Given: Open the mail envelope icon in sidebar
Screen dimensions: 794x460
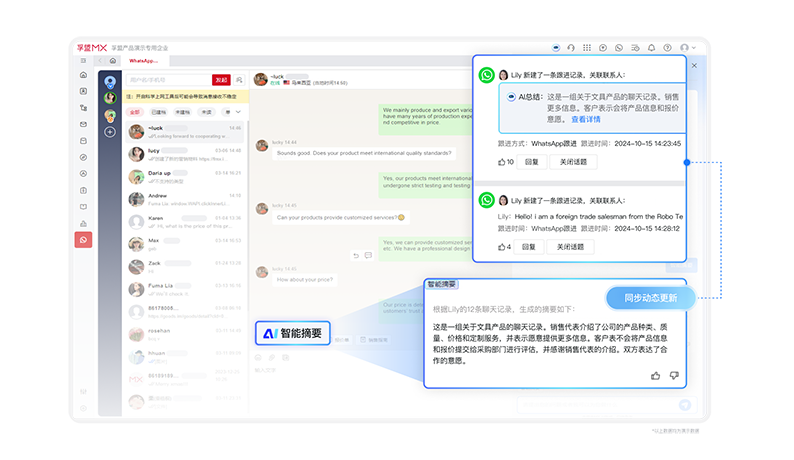Looking at the screenshot, I should [84, 124].
